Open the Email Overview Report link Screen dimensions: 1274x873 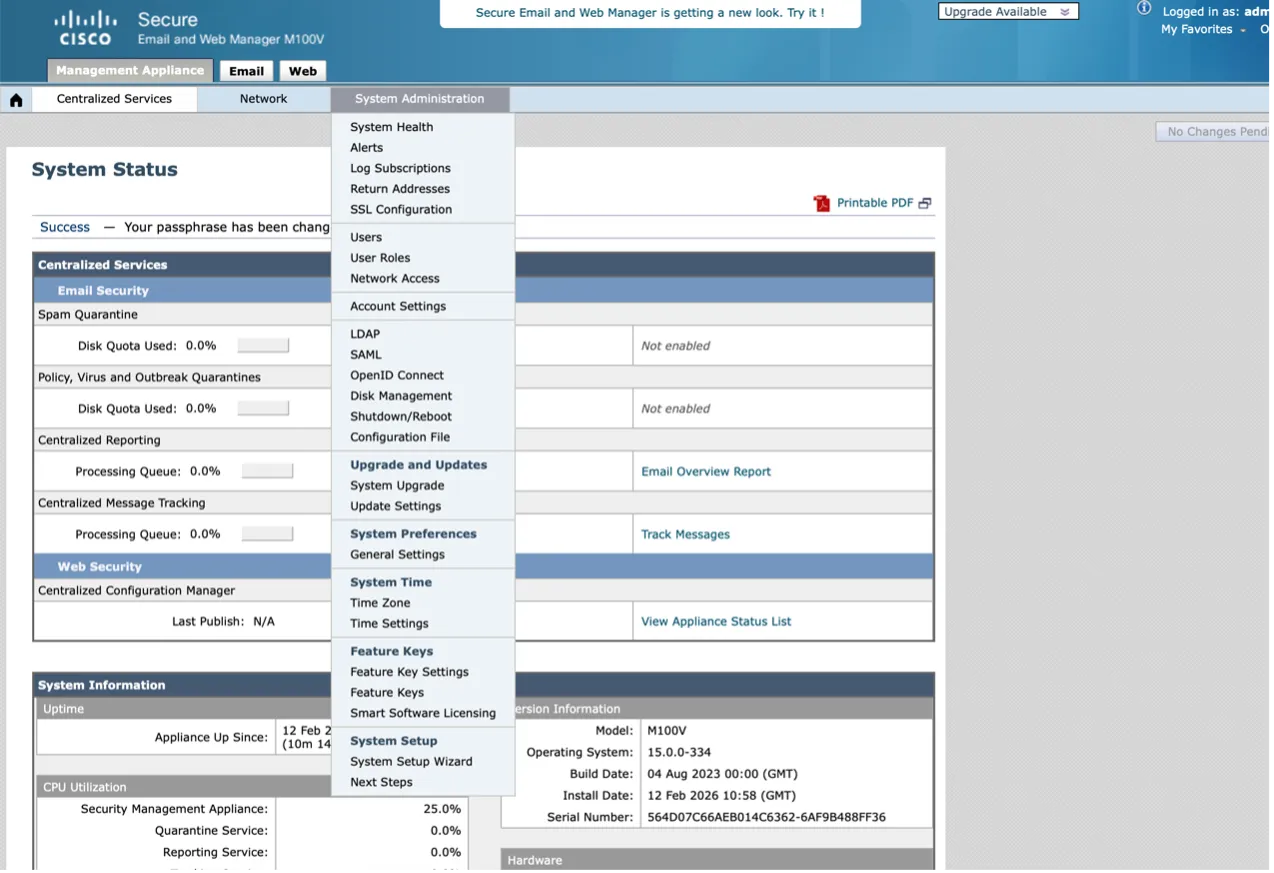705,471
